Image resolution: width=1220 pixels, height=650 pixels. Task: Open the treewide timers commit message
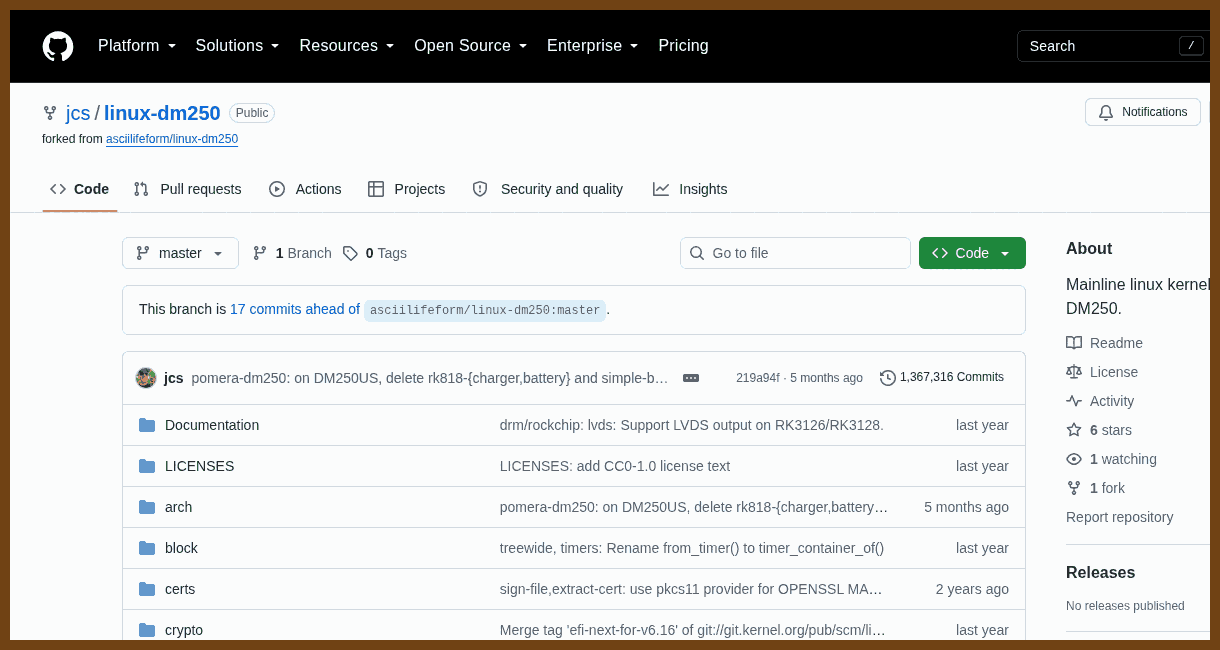click(x=692, y=548)
